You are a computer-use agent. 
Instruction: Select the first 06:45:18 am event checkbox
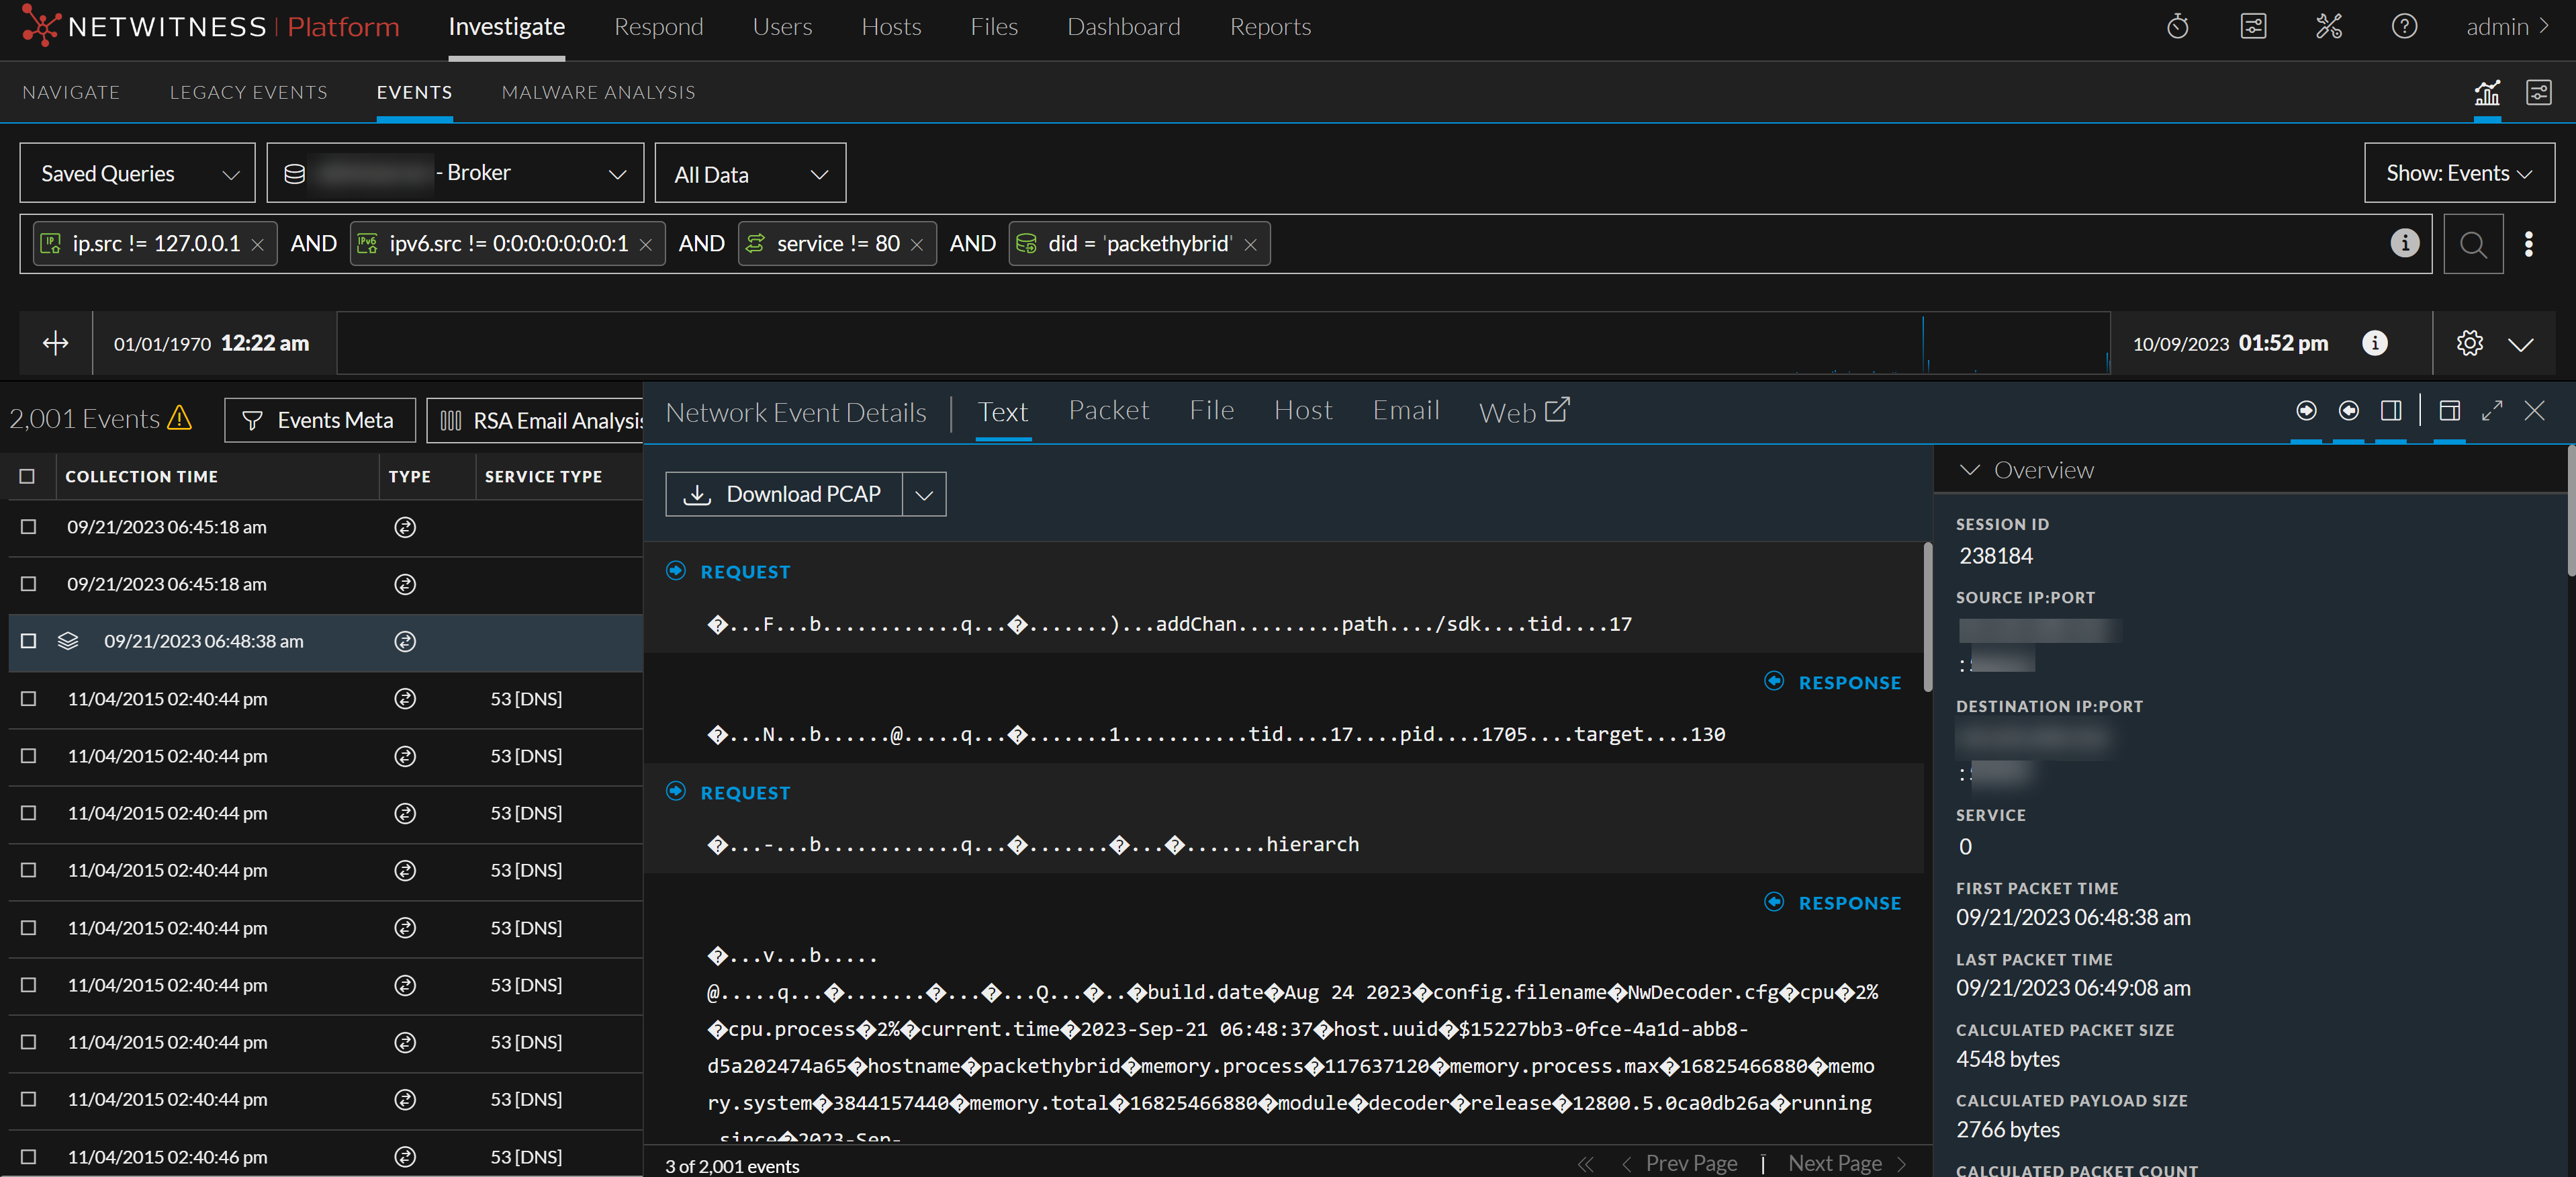point(28,527)
